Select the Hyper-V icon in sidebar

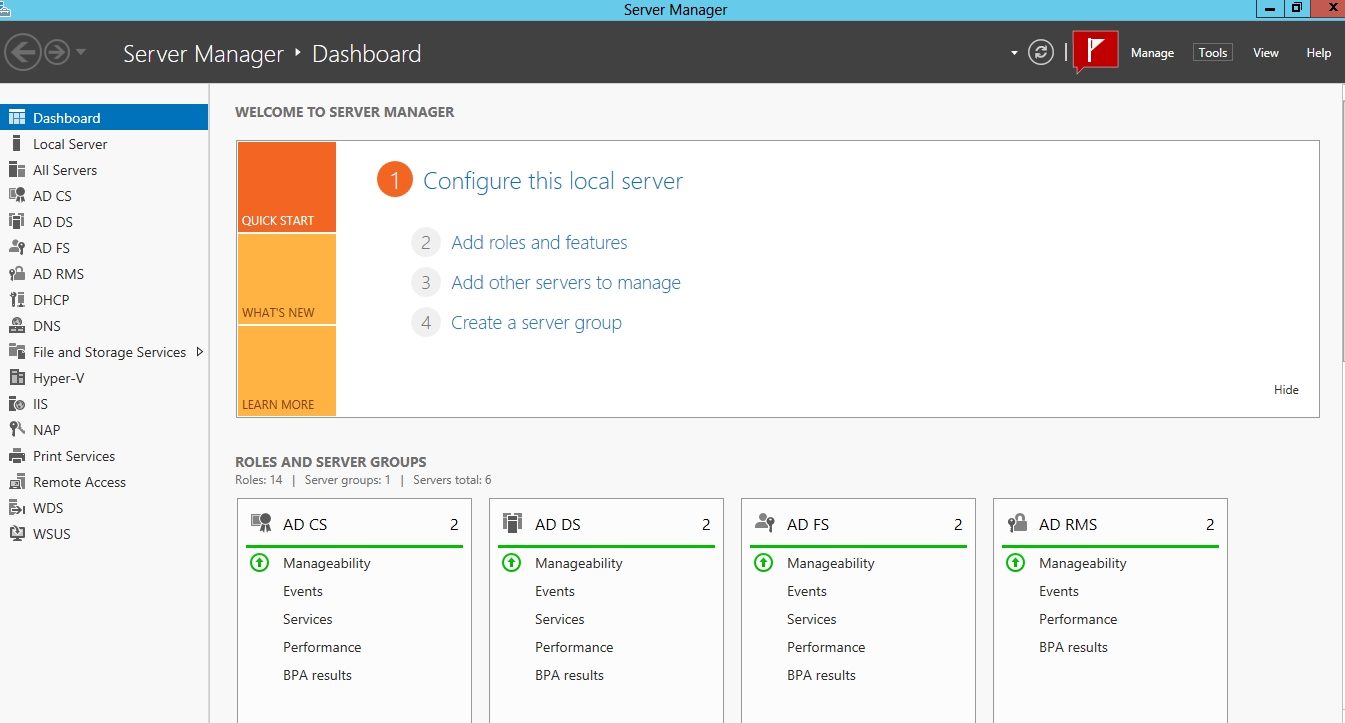[x=16, y=378]
